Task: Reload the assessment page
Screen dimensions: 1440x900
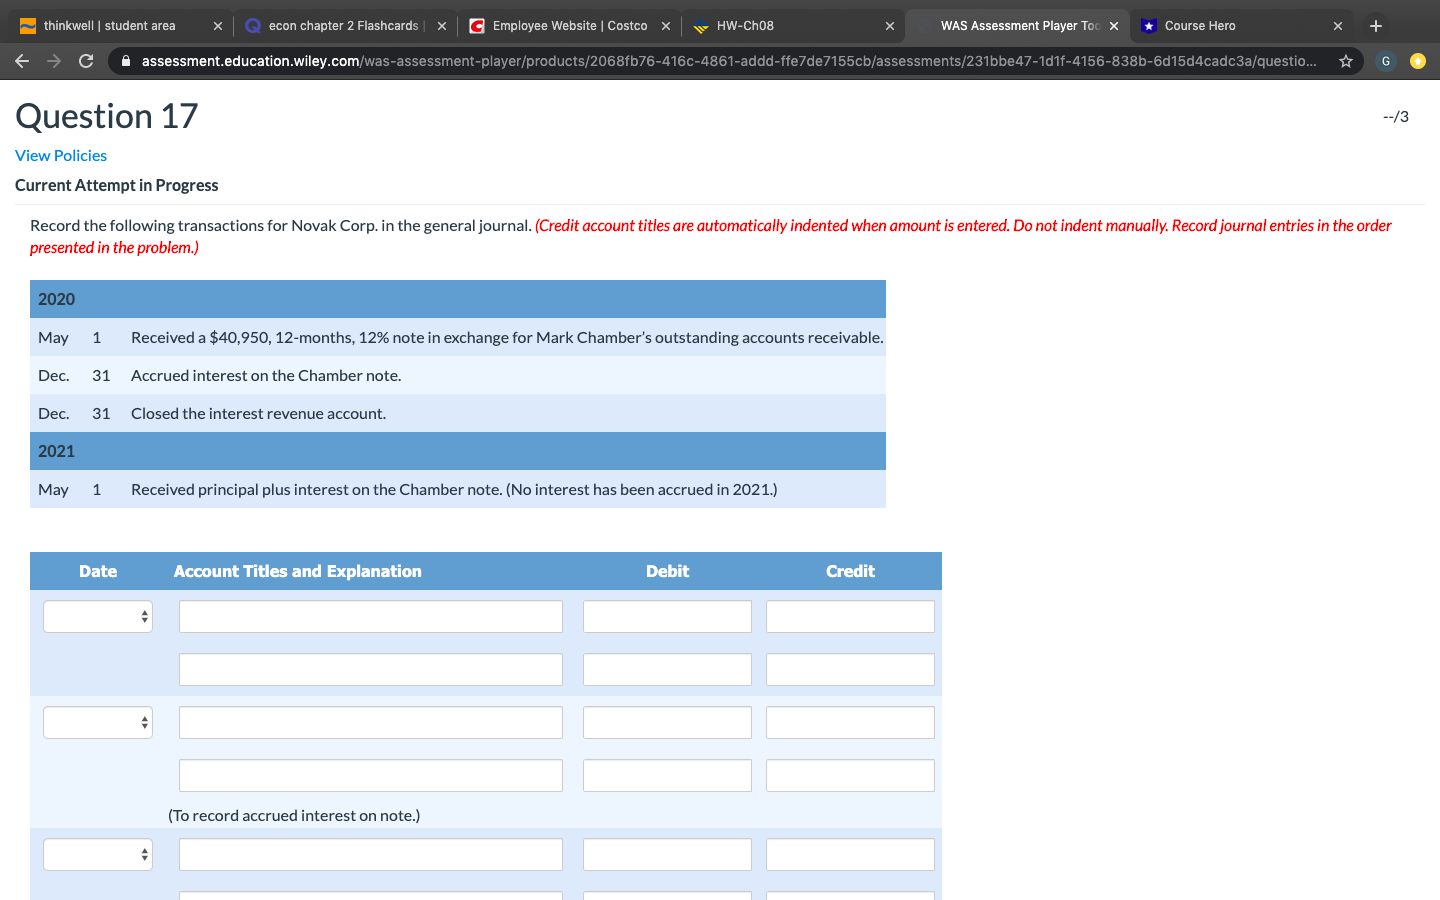Action: click(x=86, y=60)
